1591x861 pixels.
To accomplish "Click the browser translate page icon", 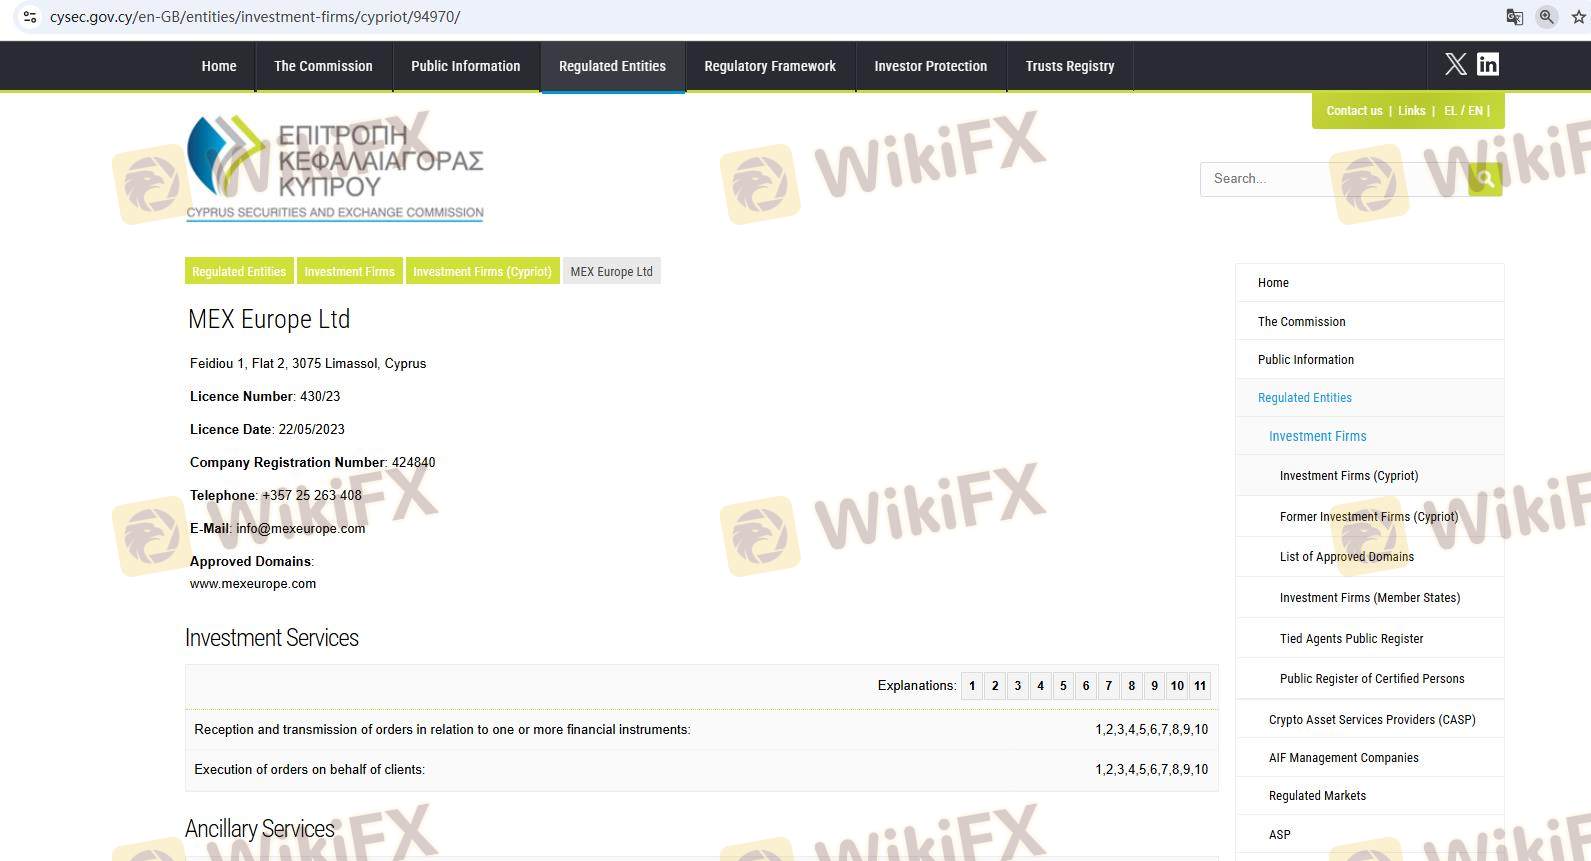I will (x=1515, y=17).
